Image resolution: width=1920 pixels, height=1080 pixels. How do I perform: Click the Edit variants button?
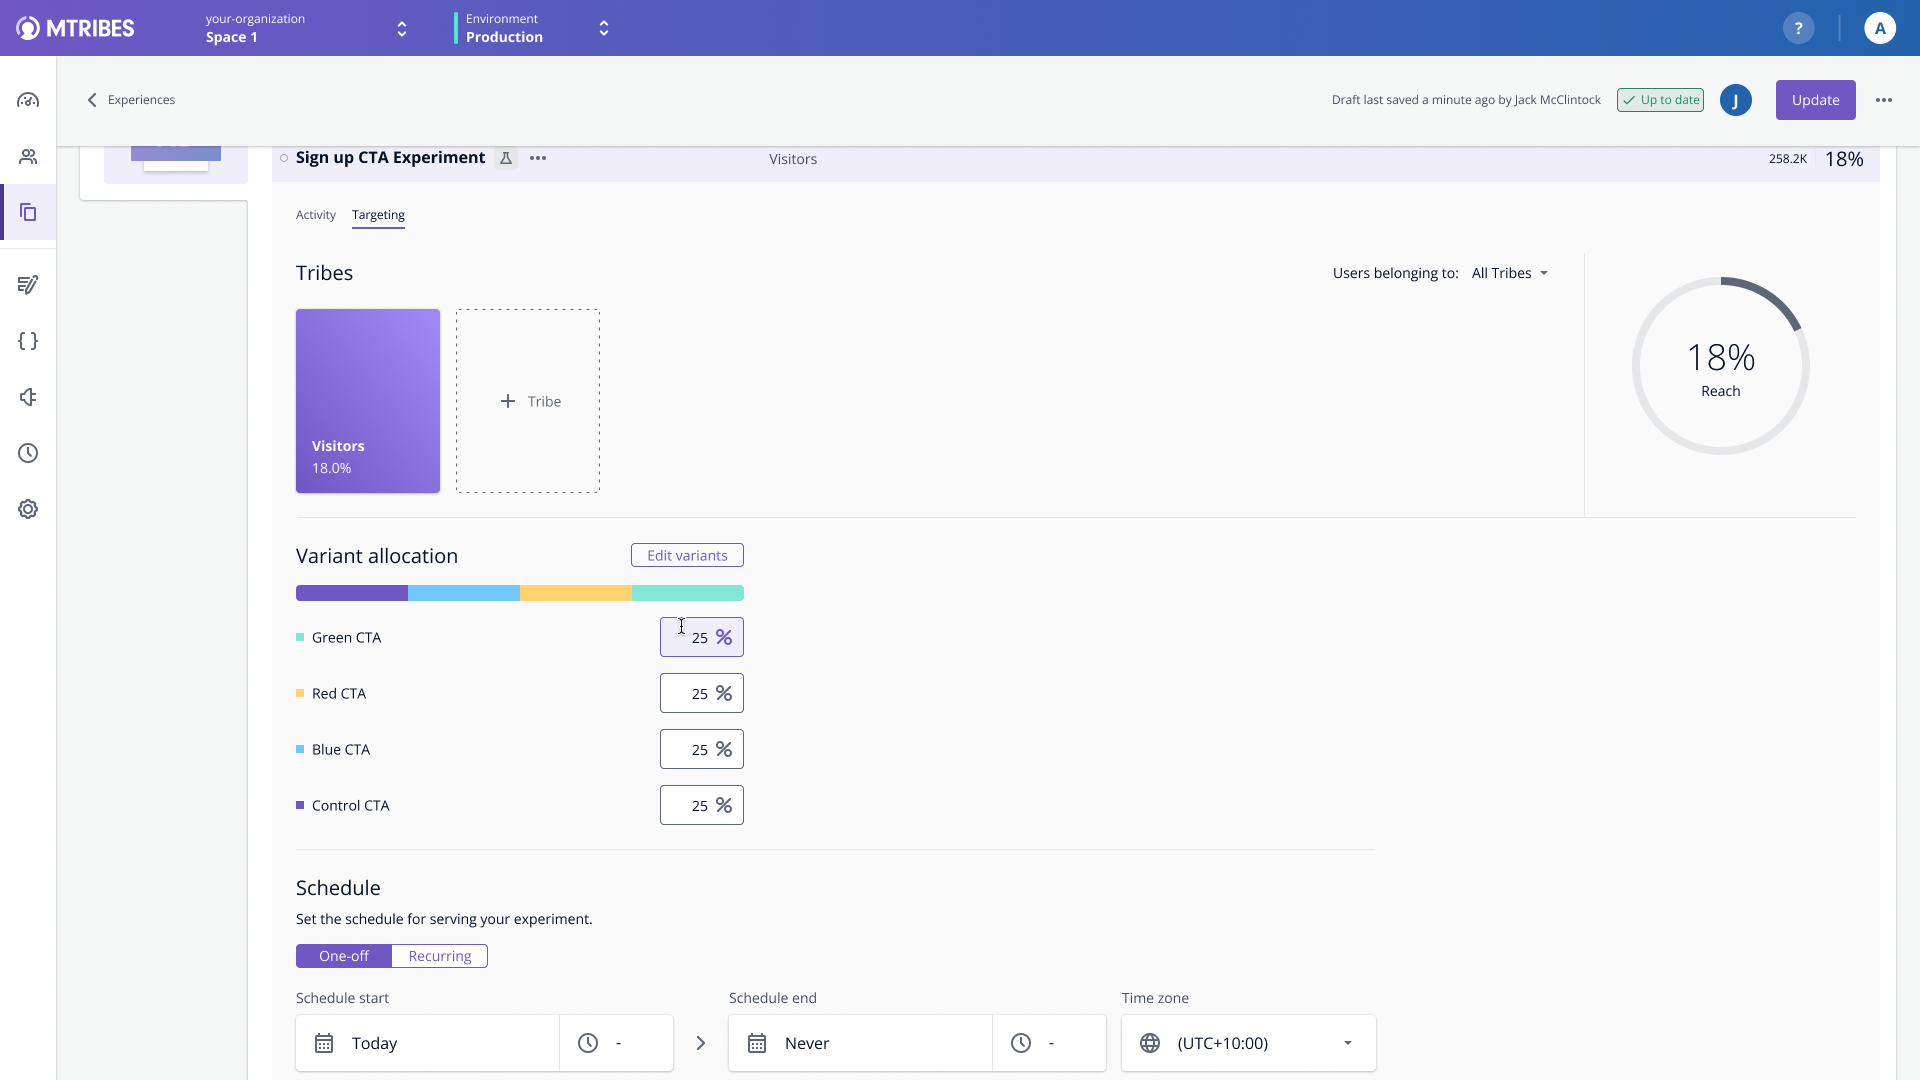tap(687, 555)
